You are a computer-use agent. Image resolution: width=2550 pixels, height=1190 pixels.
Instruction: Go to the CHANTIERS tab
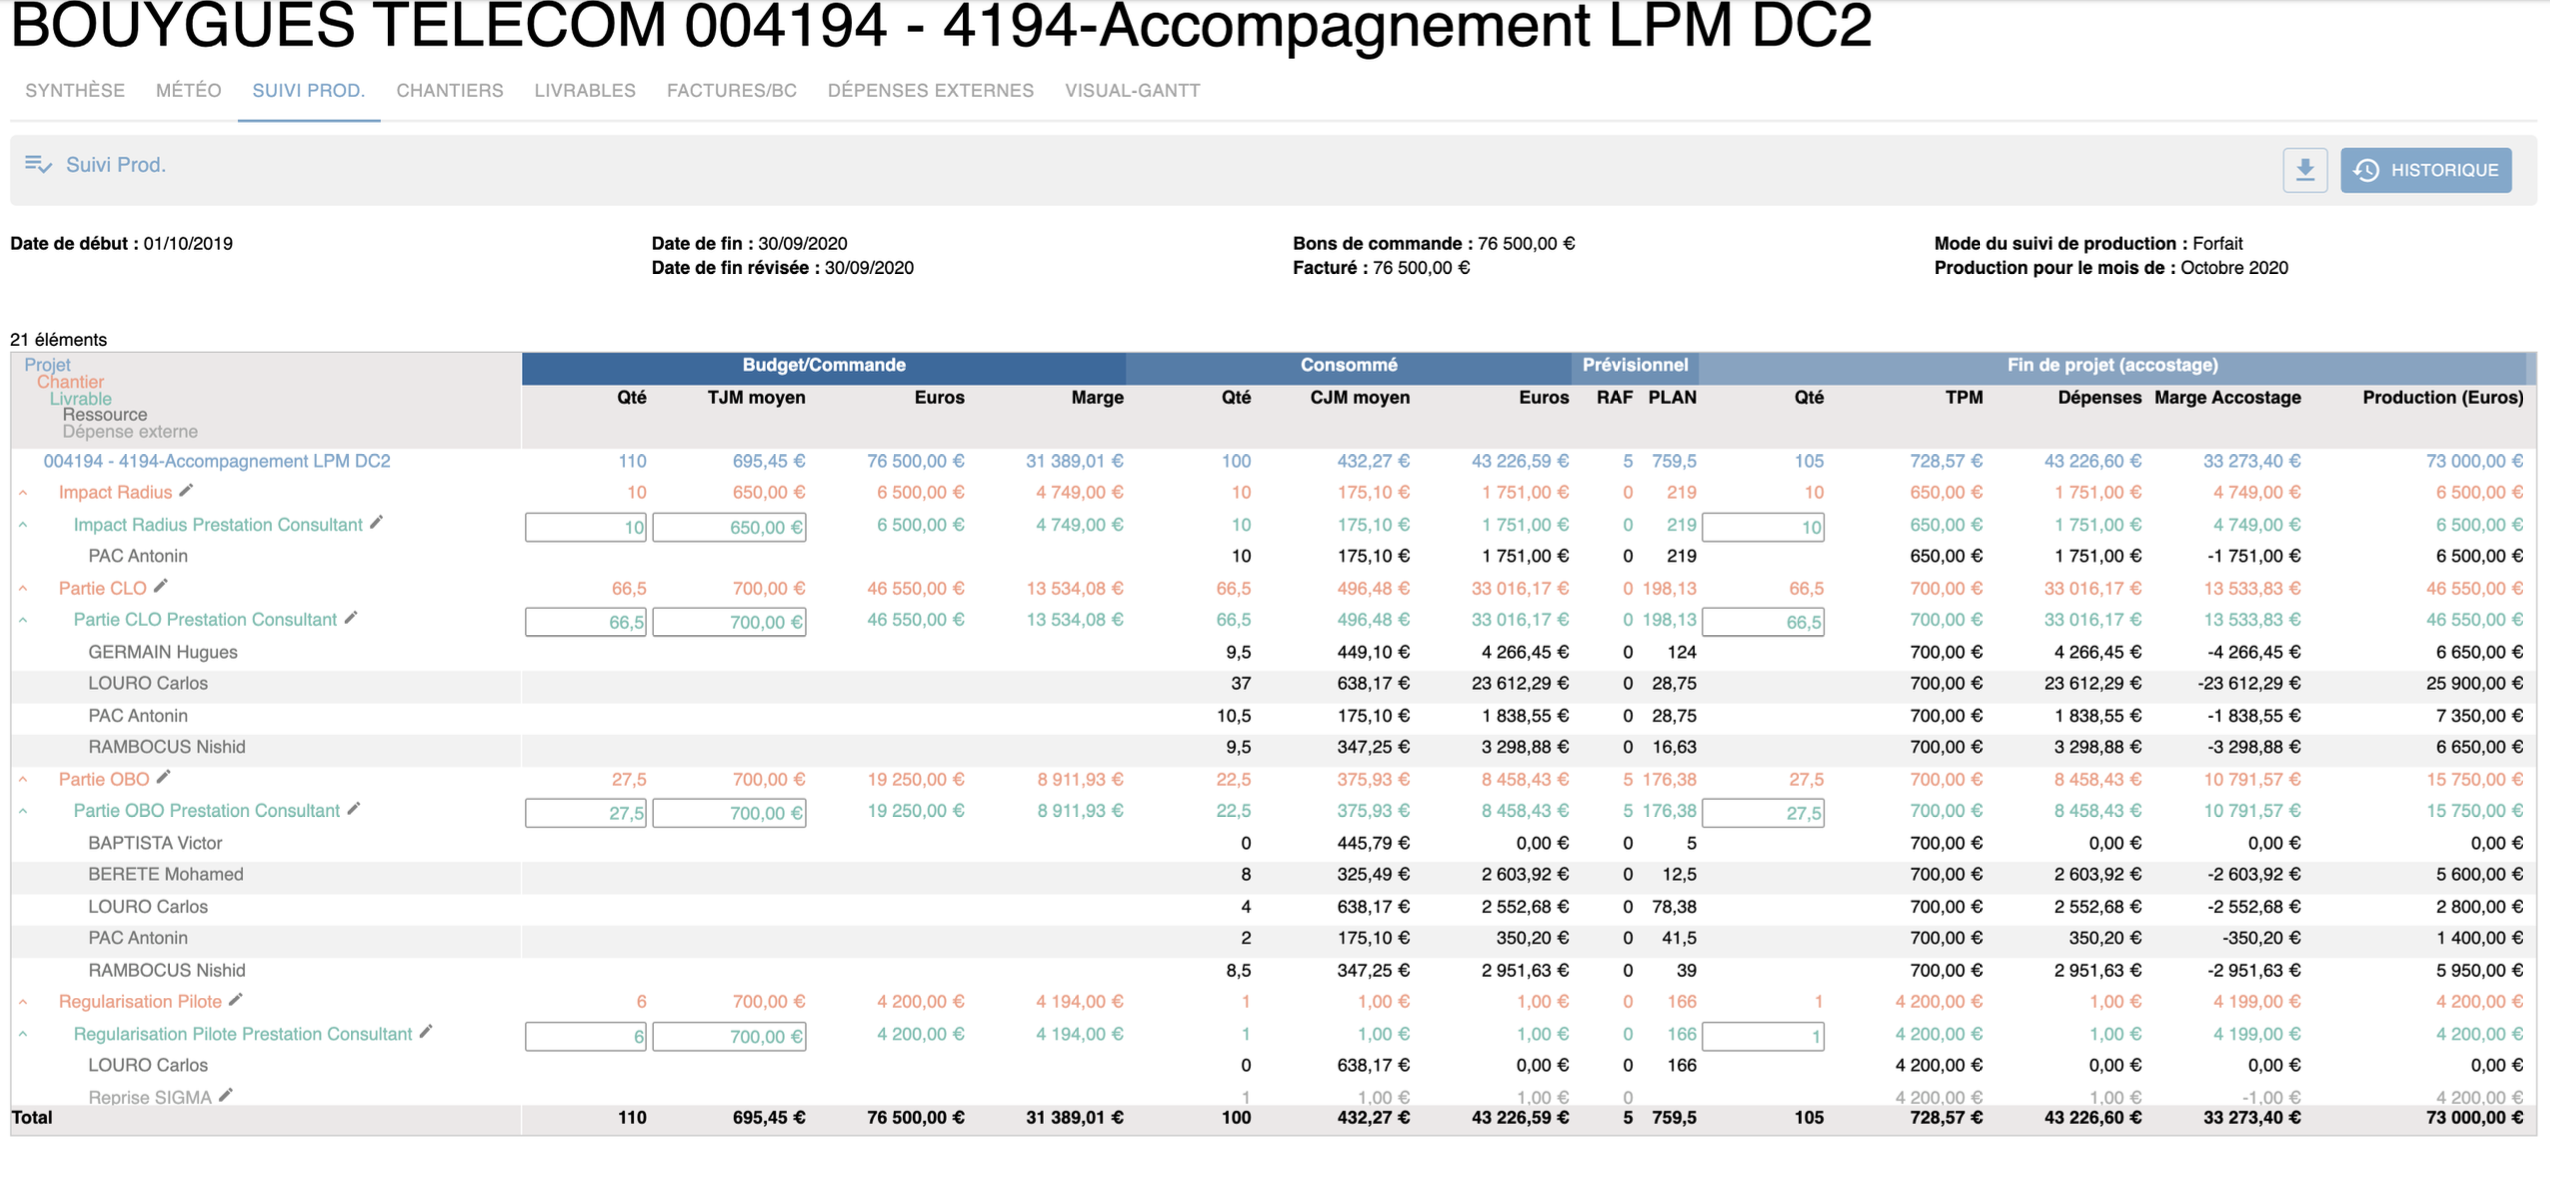450,91
